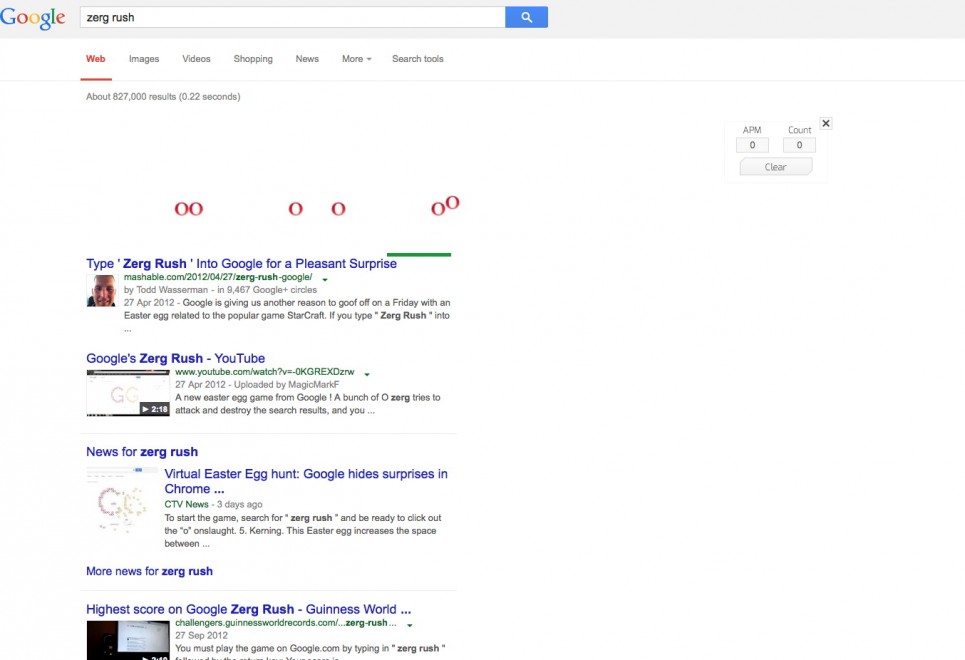Select the Web tab
The height and width of the screenshot is (660, 965).
tap(95, 59)
